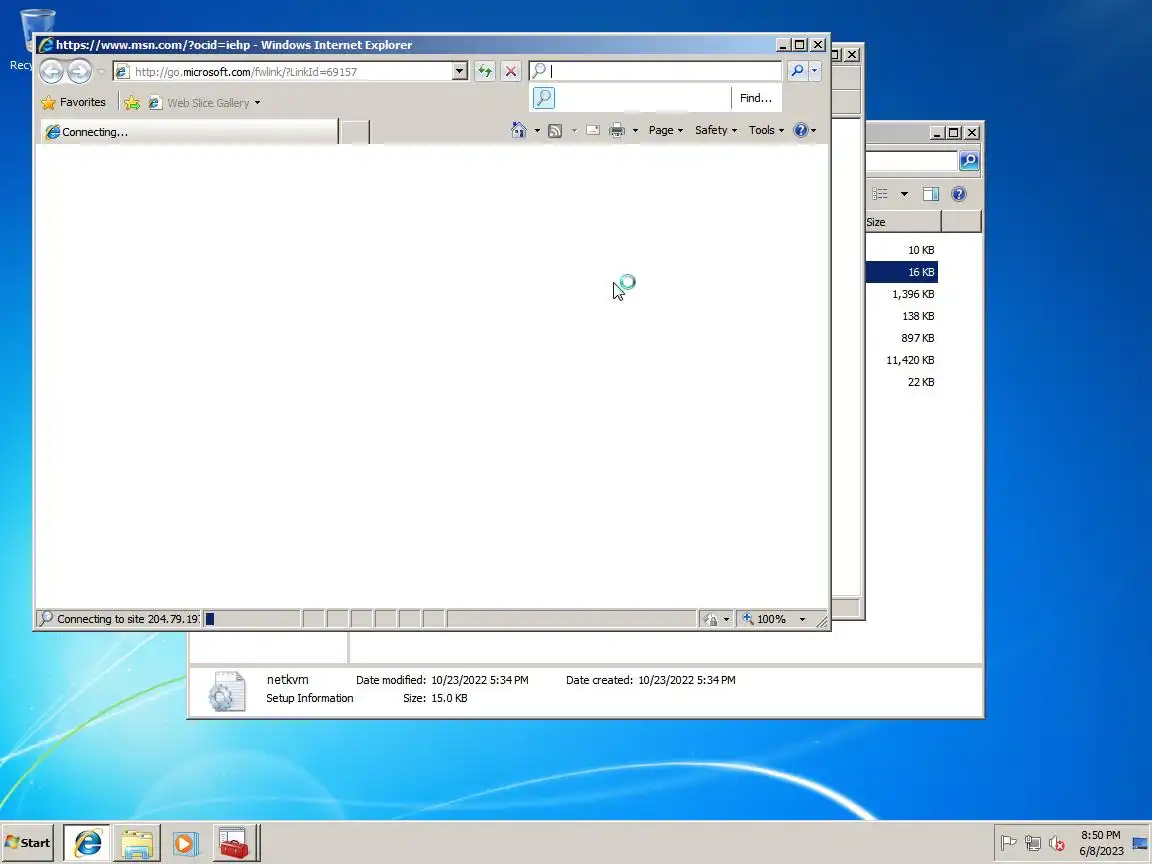This screenshot has height=864, width=1152.
Task: Click the Add to Favorites Bar star icon
Action: (132, 103)
